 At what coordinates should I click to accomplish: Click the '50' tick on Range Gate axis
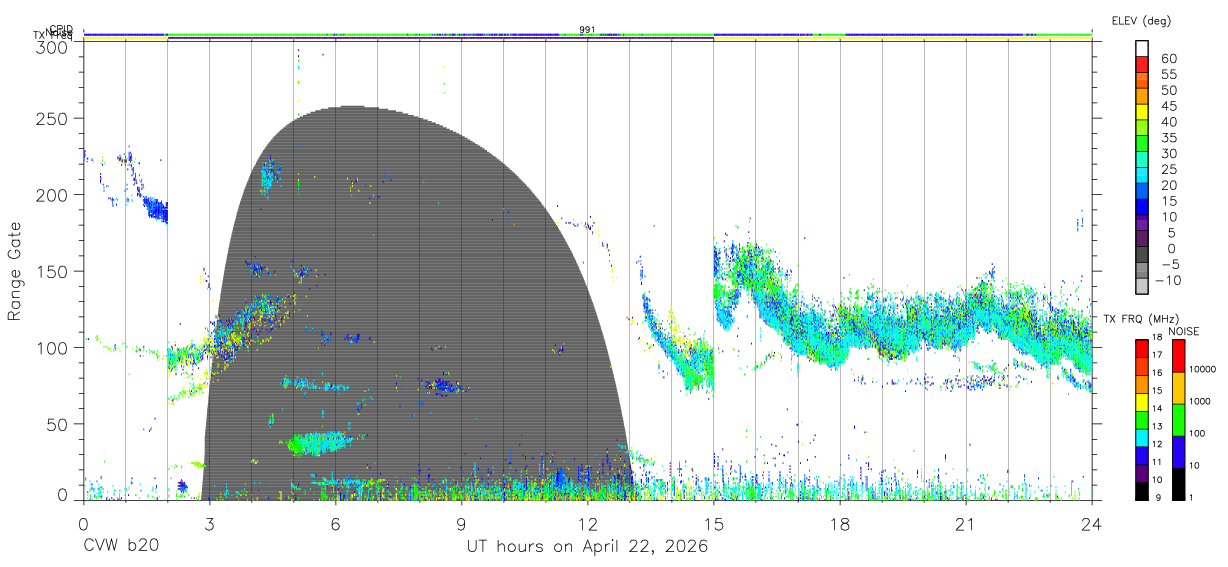coord(57,424)
